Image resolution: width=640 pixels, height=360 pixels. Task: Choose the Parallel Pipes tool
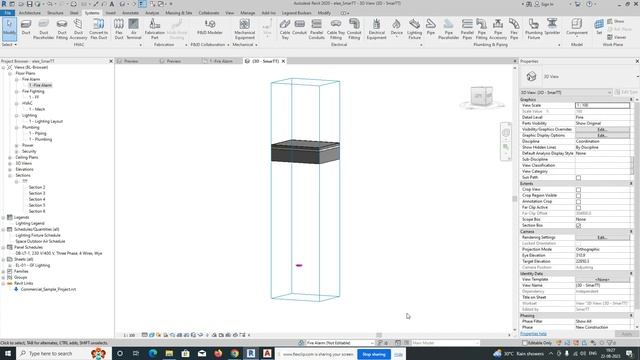[x=467, y=29]
